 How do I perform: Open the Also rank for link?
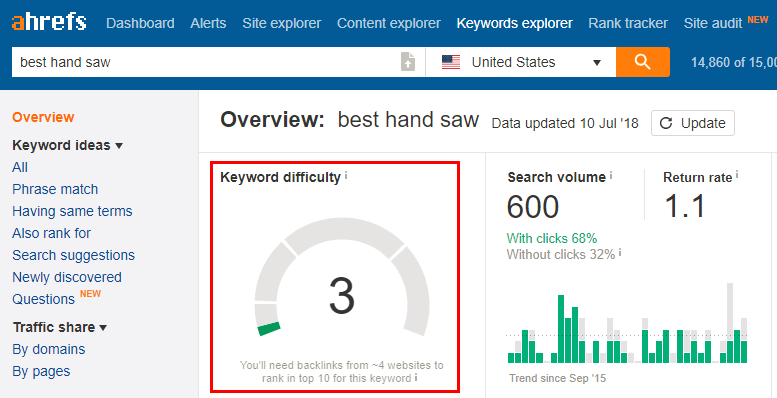click(x=52, y=233)
